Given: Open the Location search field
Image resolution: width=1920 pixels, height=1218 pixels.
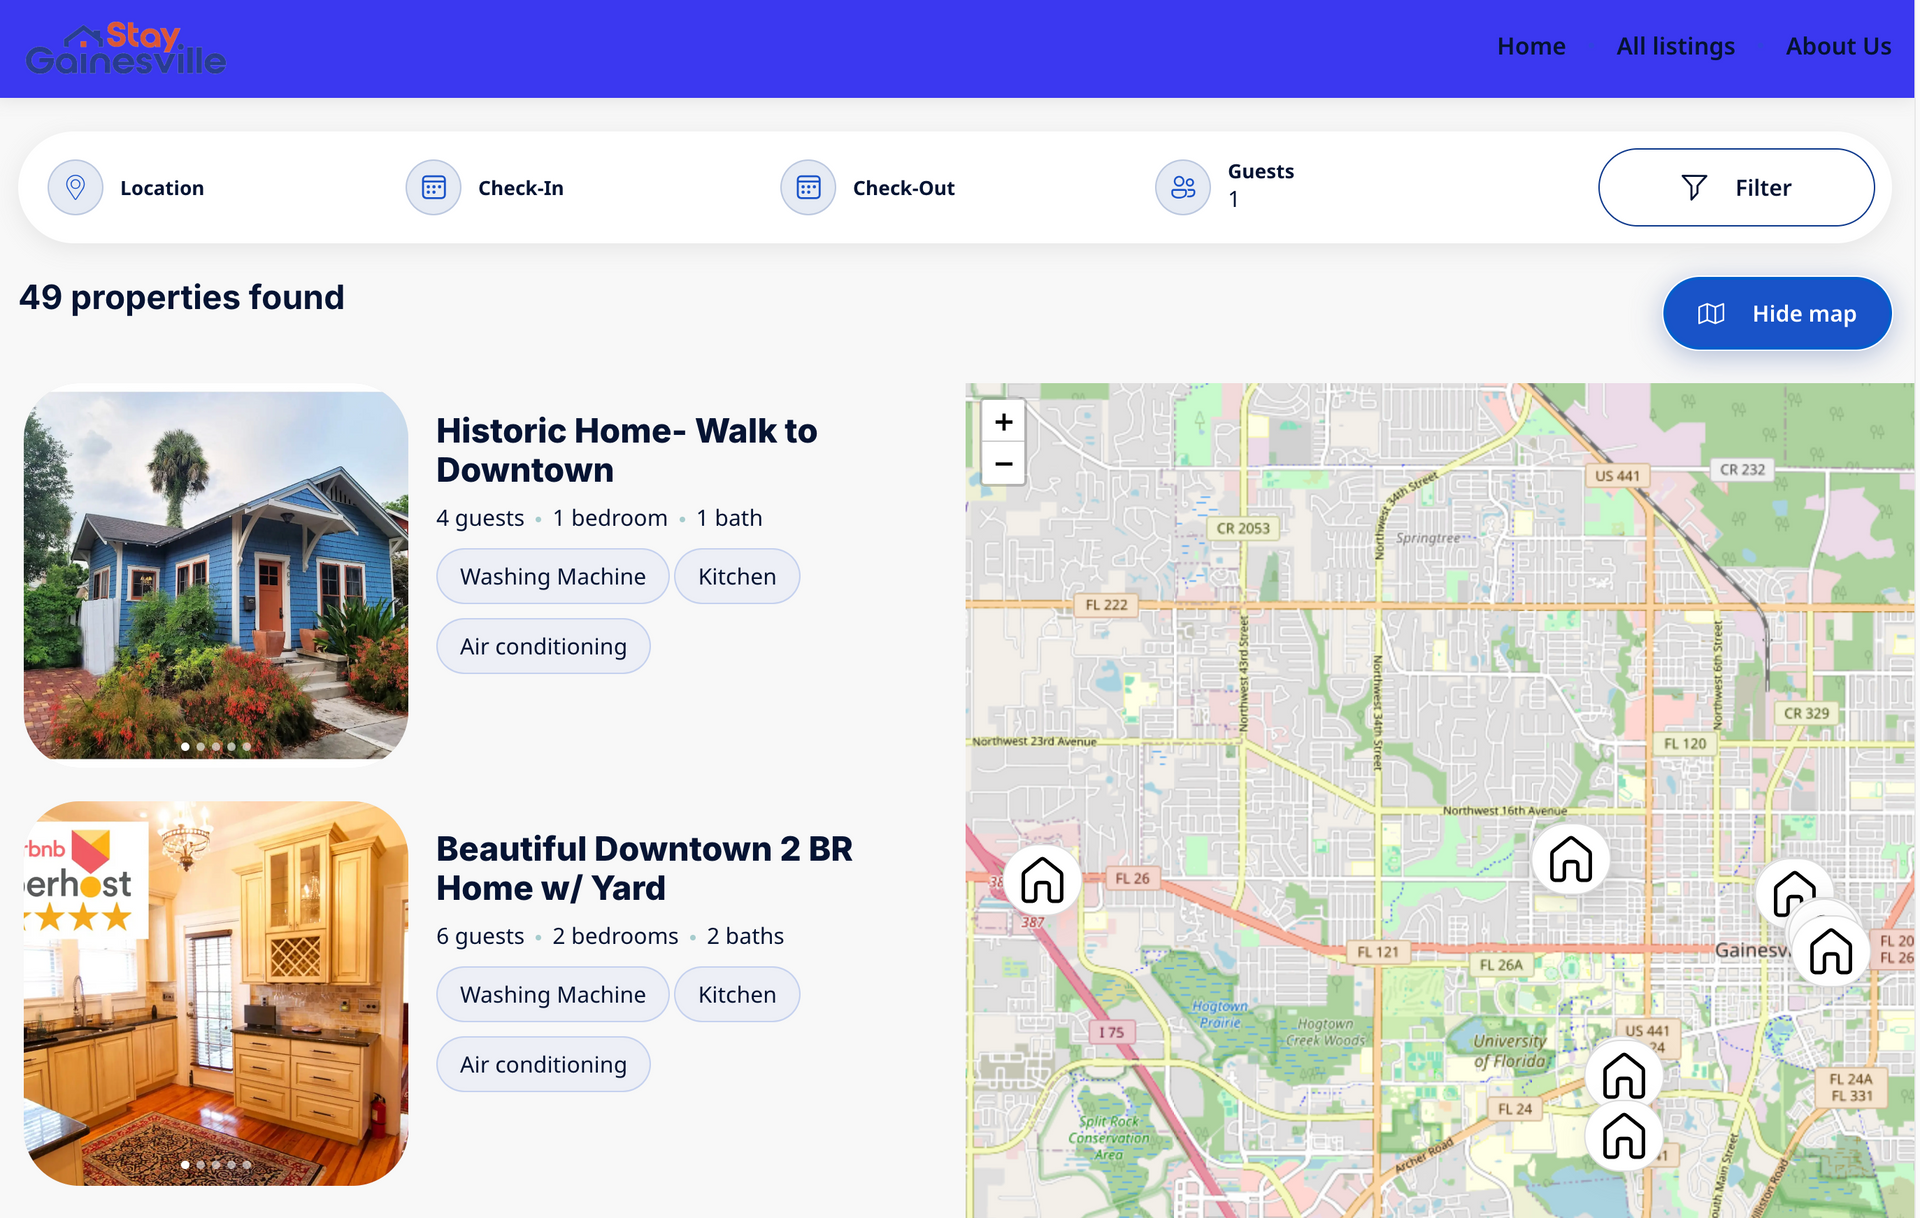Looking at the screenshot, I should point(162,188).
